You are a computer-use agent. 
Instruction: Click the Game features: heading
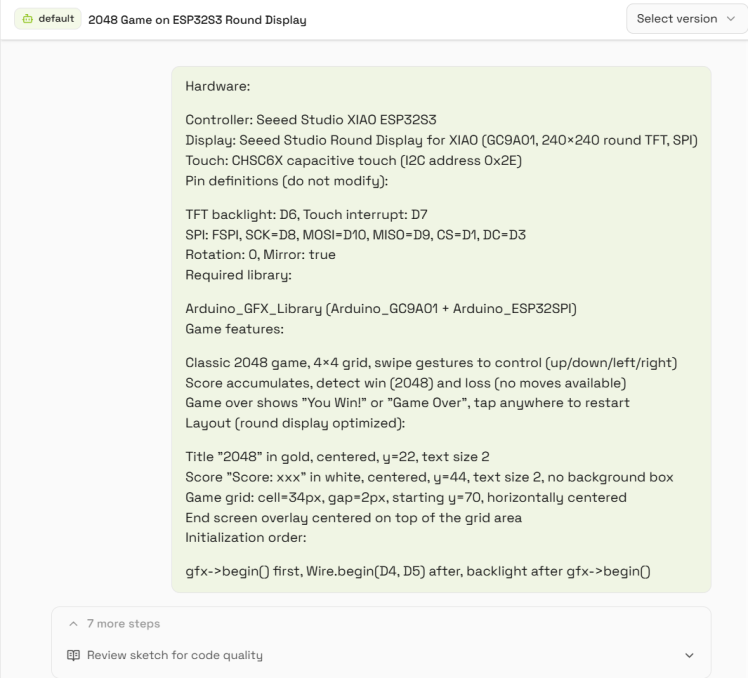pos(234,329)
